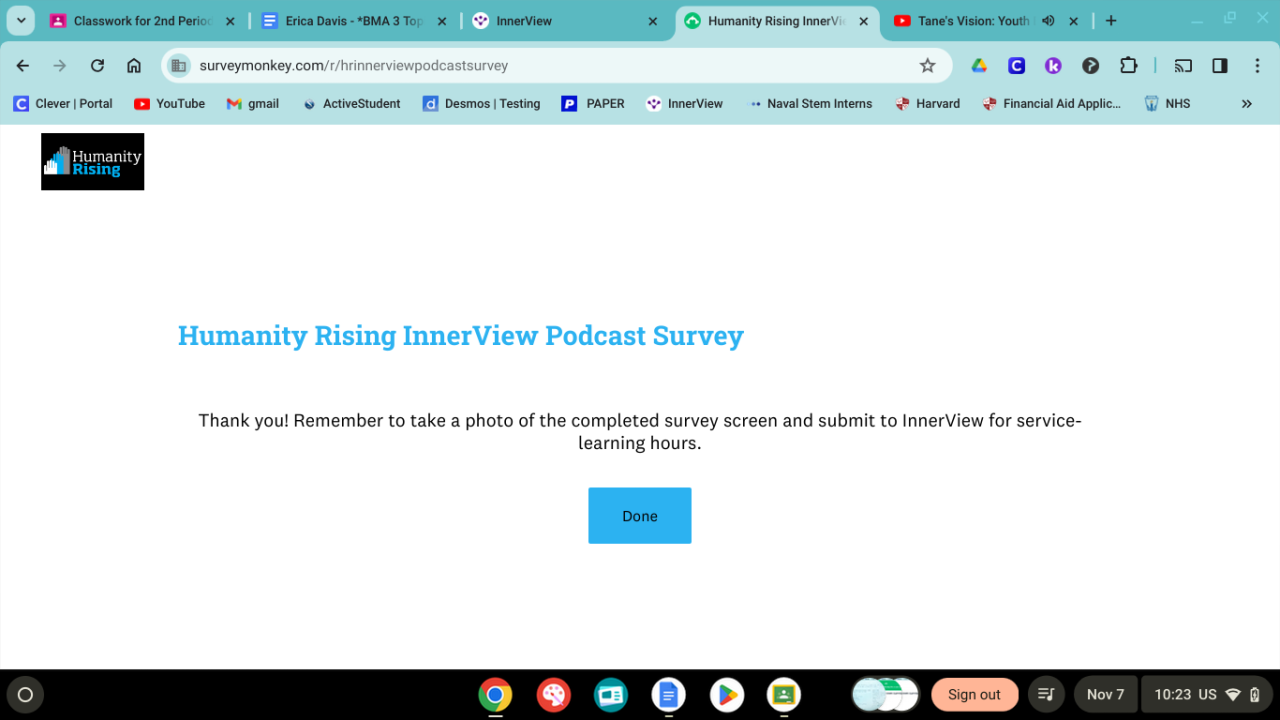Toggle the browser side panel
1280x720 pixels.
(x=1220, y=66)
